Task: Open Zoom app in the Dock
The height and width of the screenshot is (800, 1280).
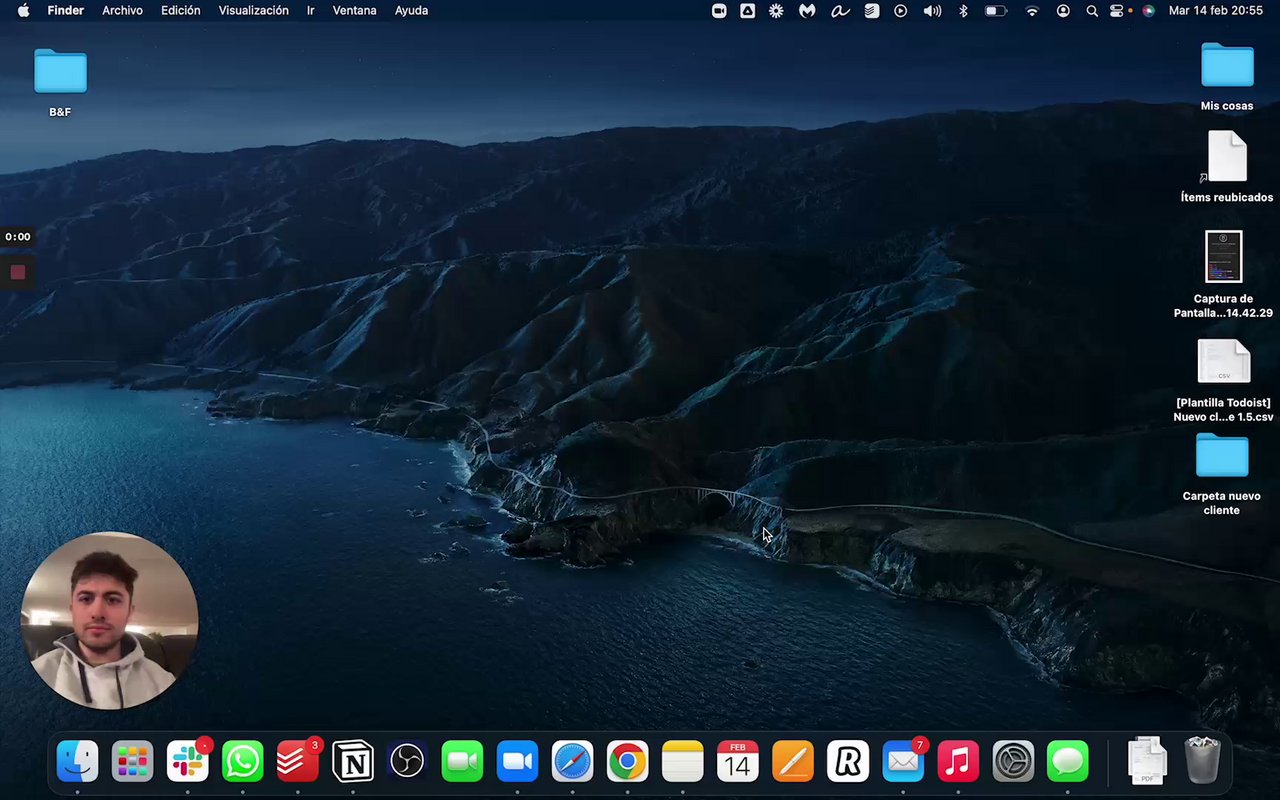Action: pos(517,762)
